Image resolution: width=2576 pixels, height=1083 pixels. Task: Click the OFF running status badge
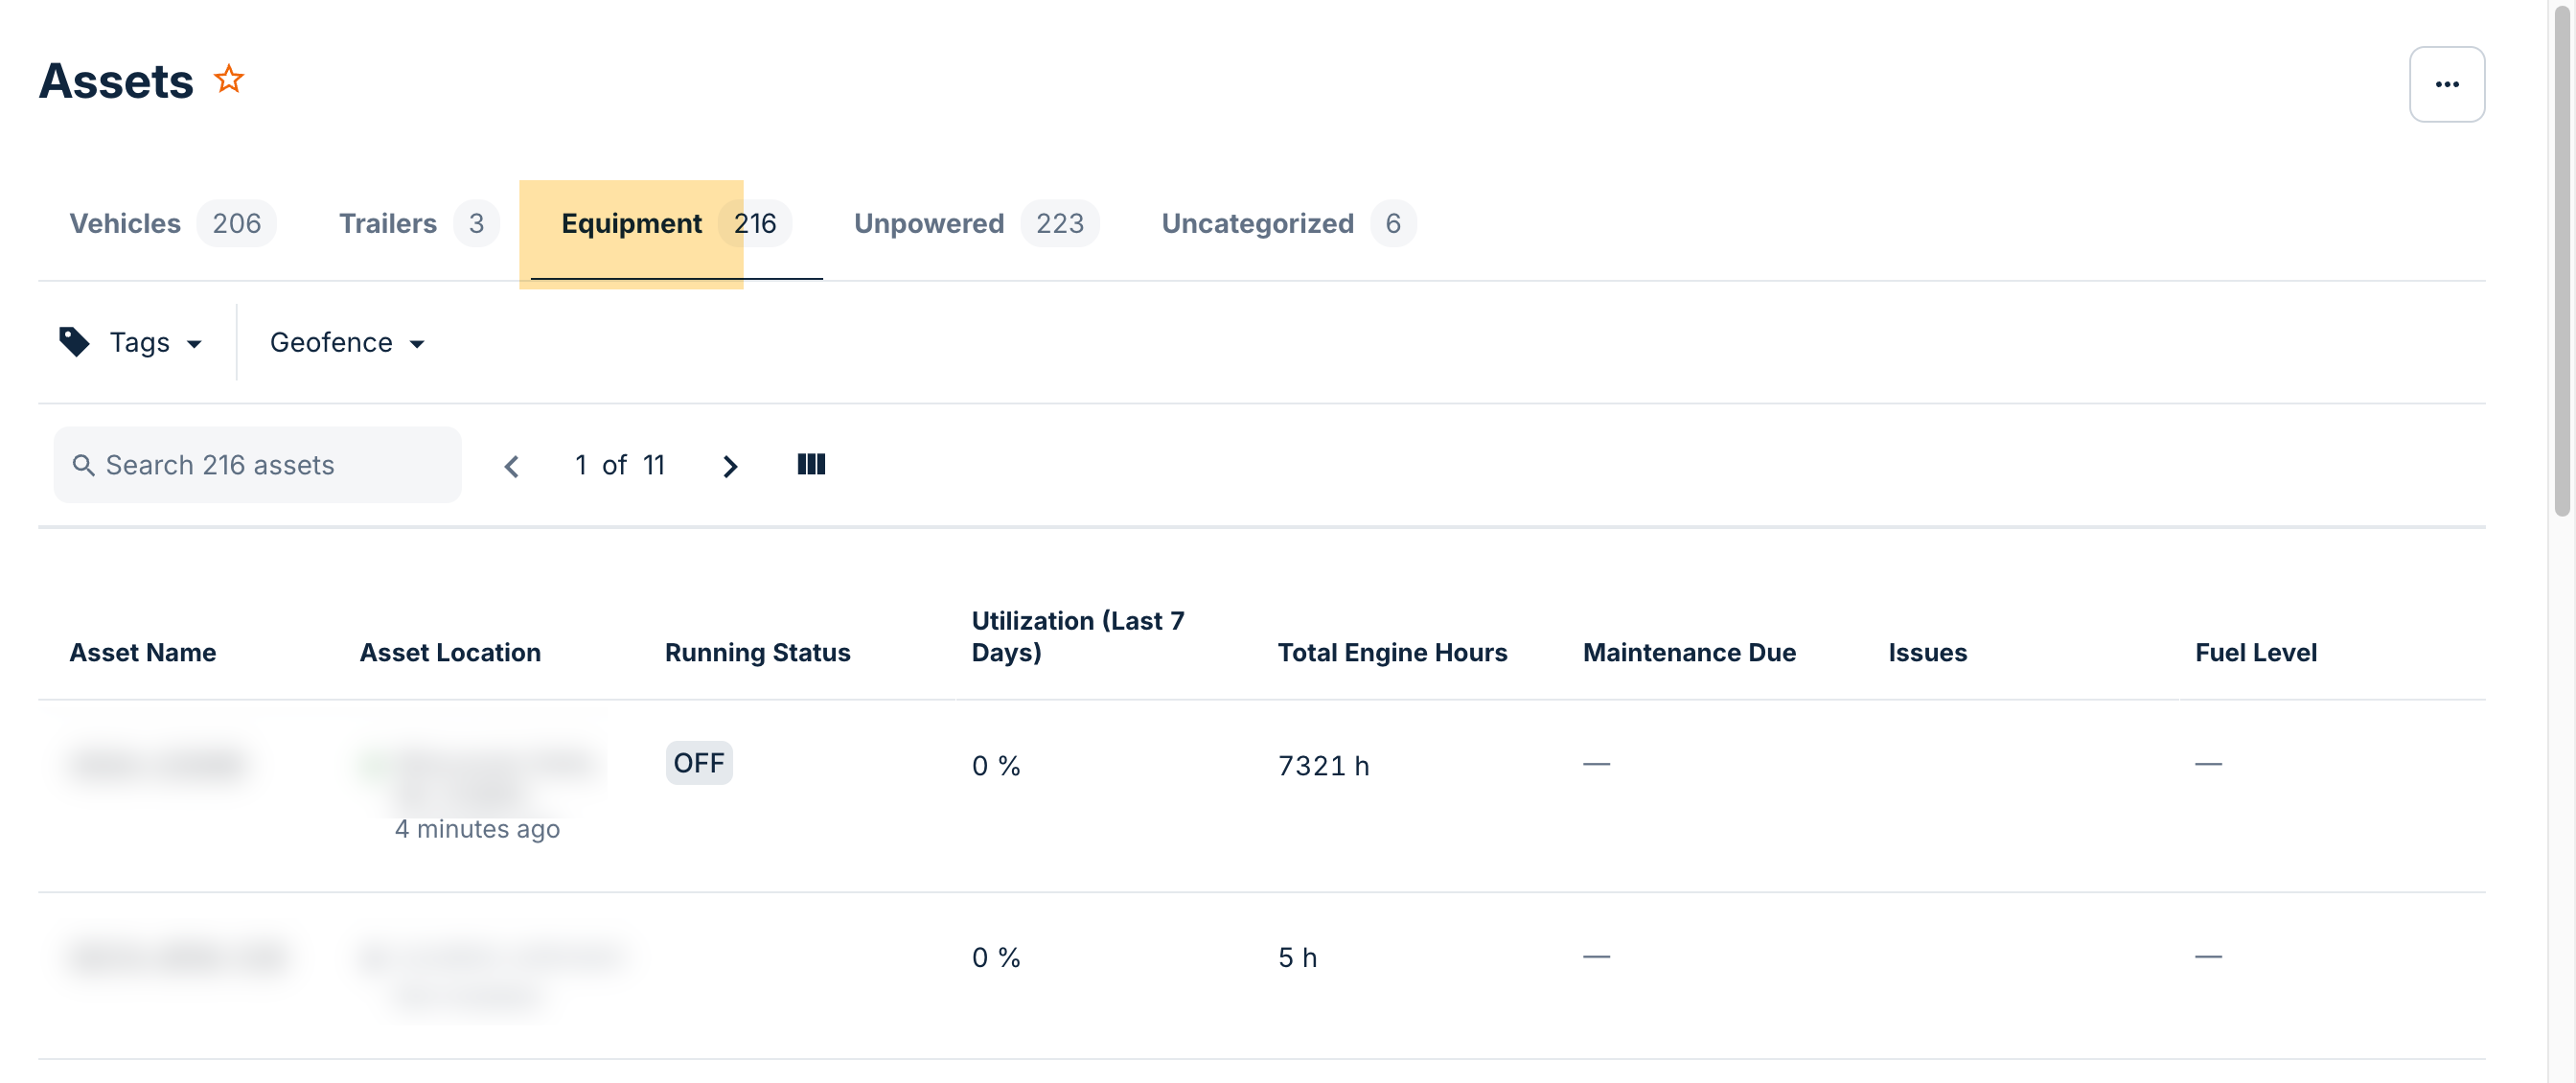(x=698, y=763)
